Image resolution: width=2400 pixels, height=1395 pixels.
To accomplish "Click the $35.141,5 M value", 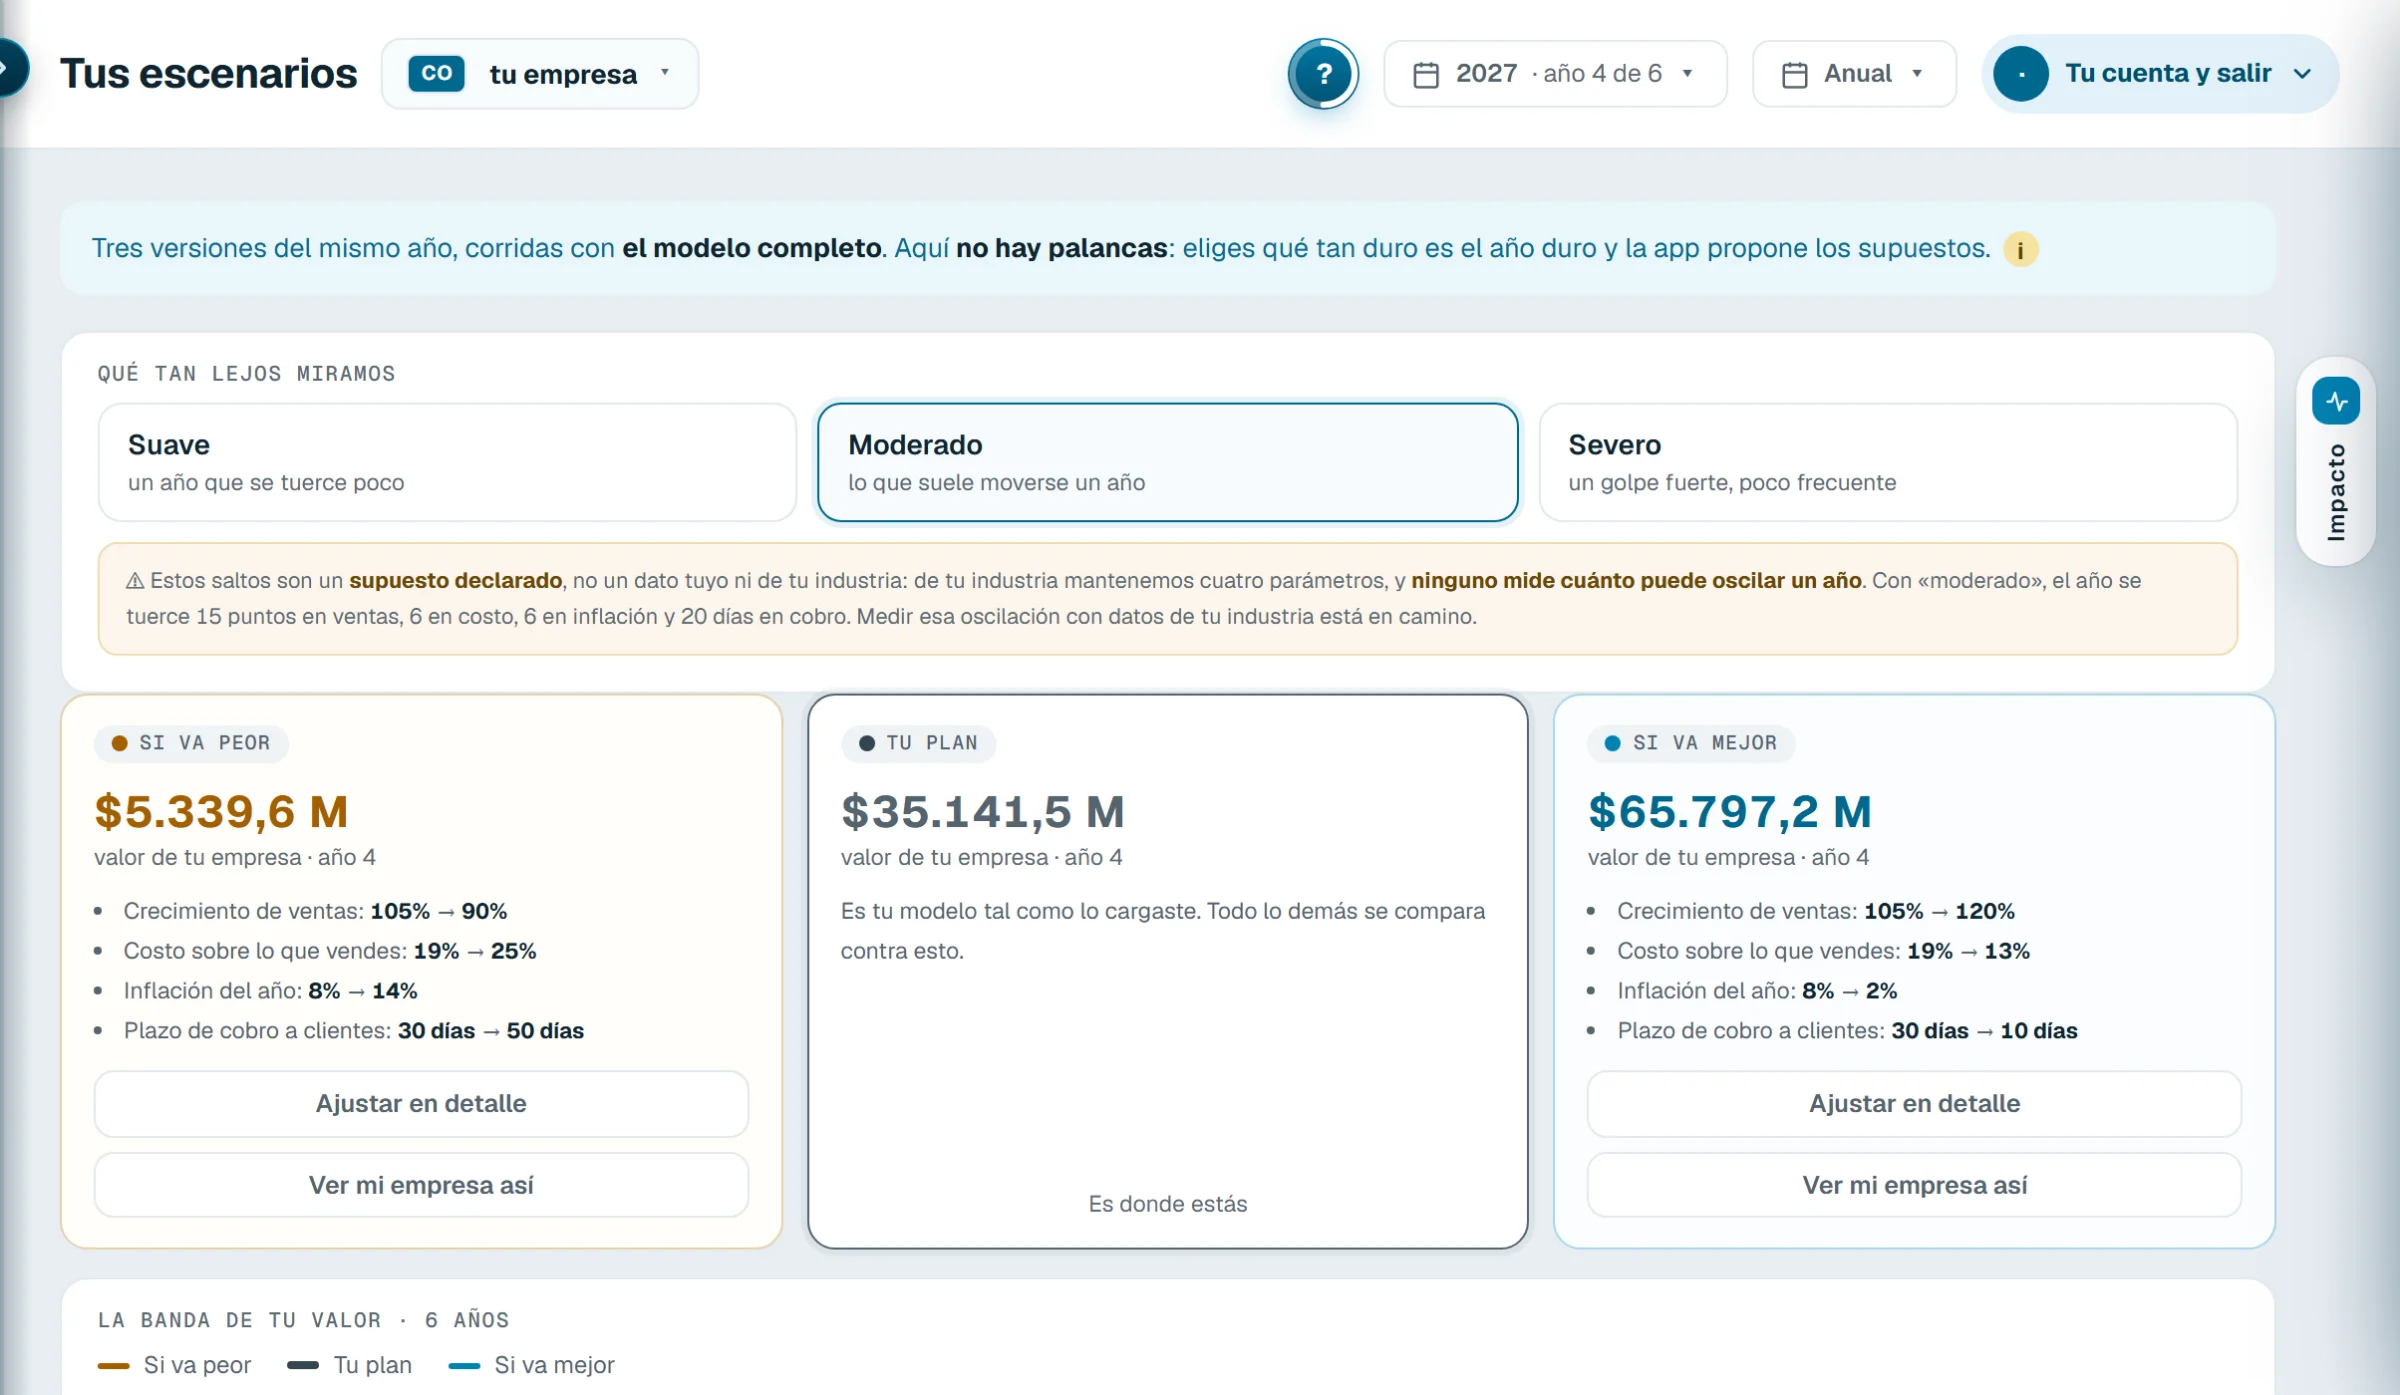I will coord(983,812).
